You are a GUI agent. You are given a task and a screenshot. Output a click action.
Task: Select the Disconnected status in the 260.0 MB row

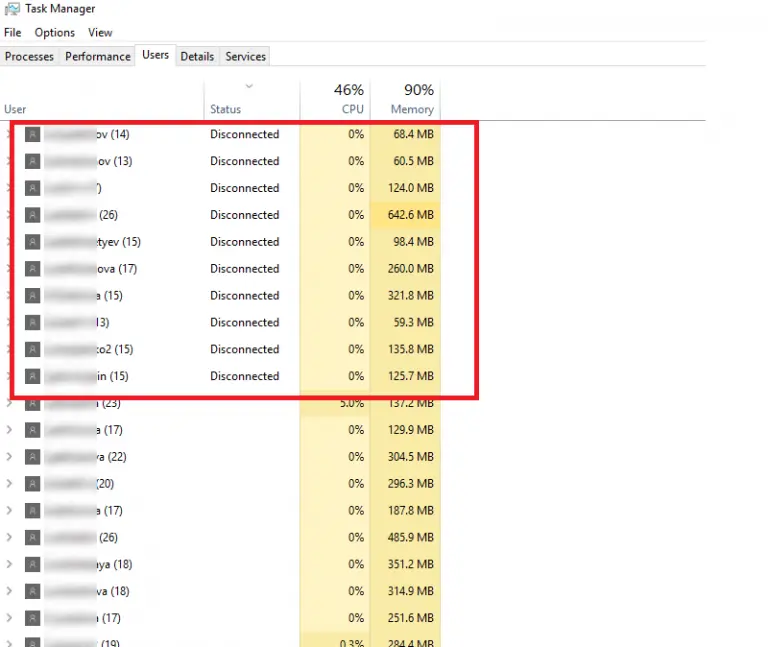[x=244, y=269]
